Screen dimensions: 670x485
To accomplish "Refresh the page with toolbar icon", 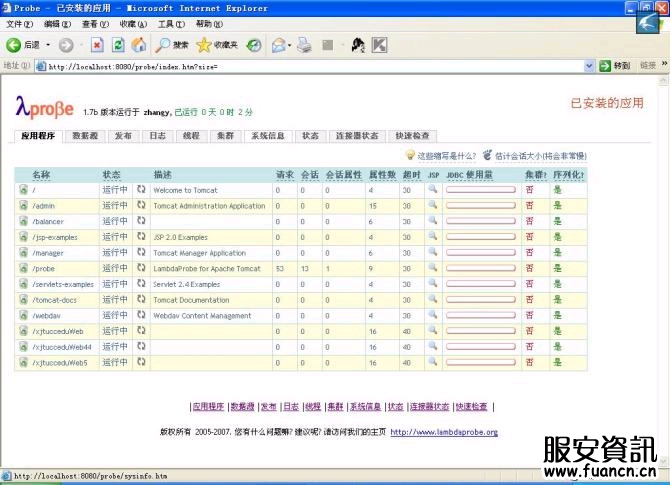I will coord(118,45).
